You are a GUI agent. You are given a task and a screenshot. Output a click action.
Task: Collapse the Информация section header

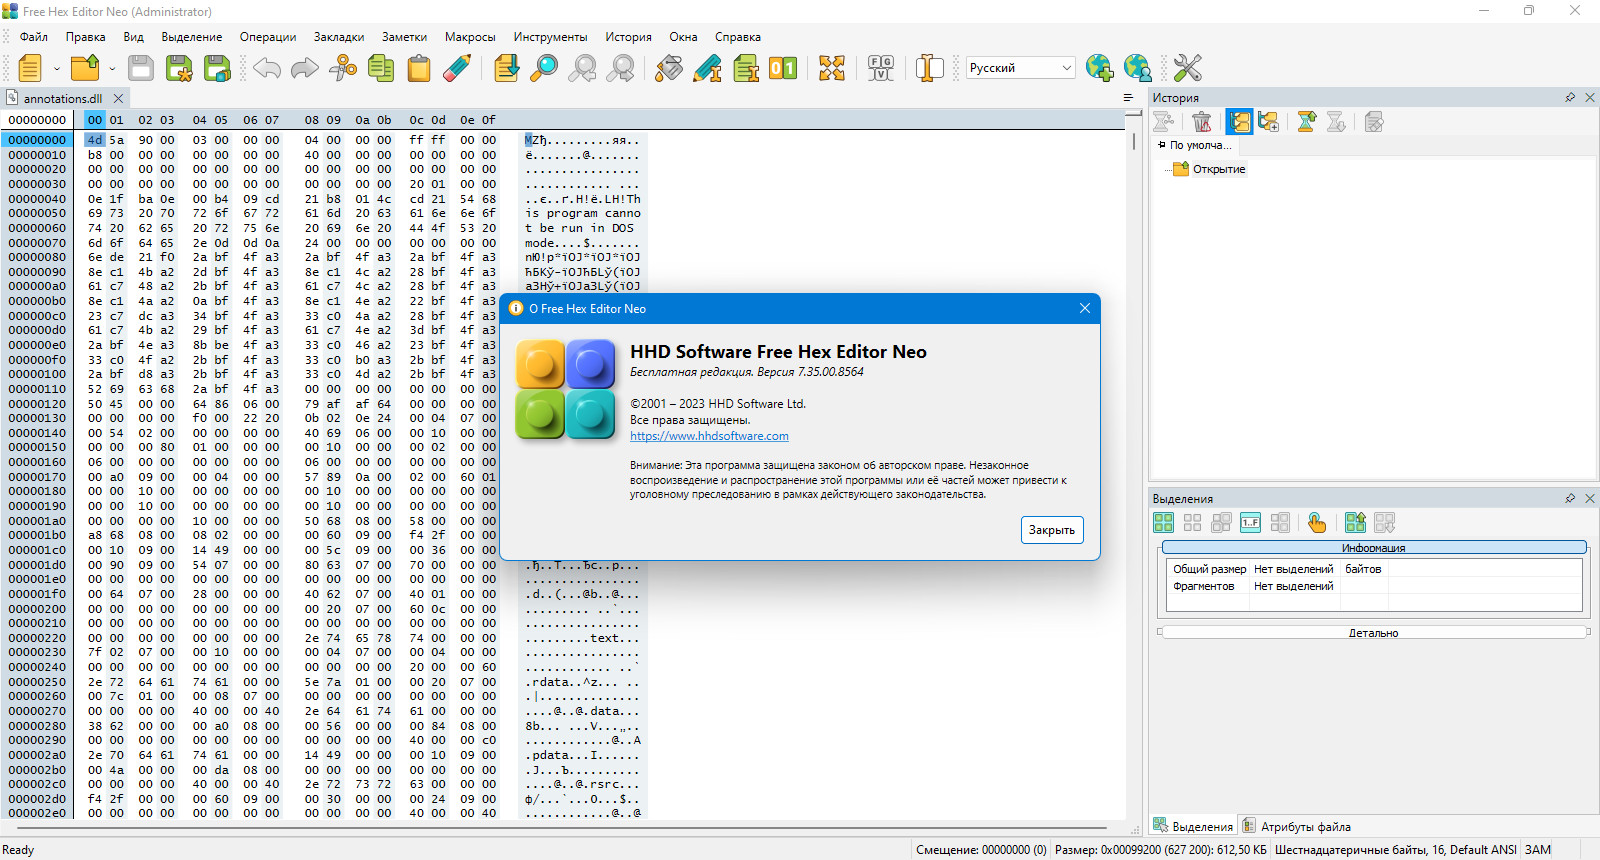pos(1373,548)
